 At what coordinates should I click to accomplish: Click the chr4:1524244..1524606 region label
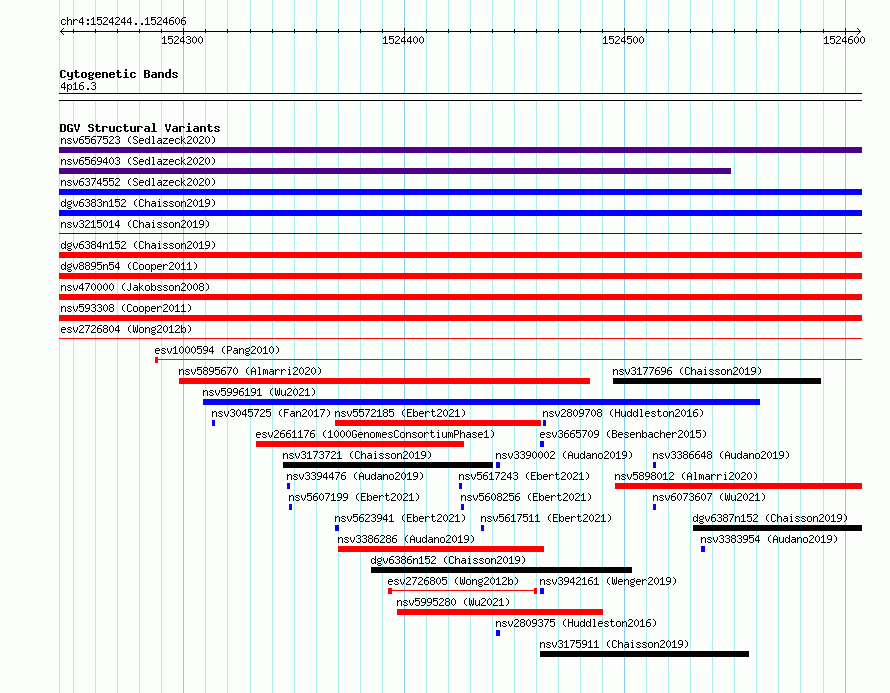(123, 21)
